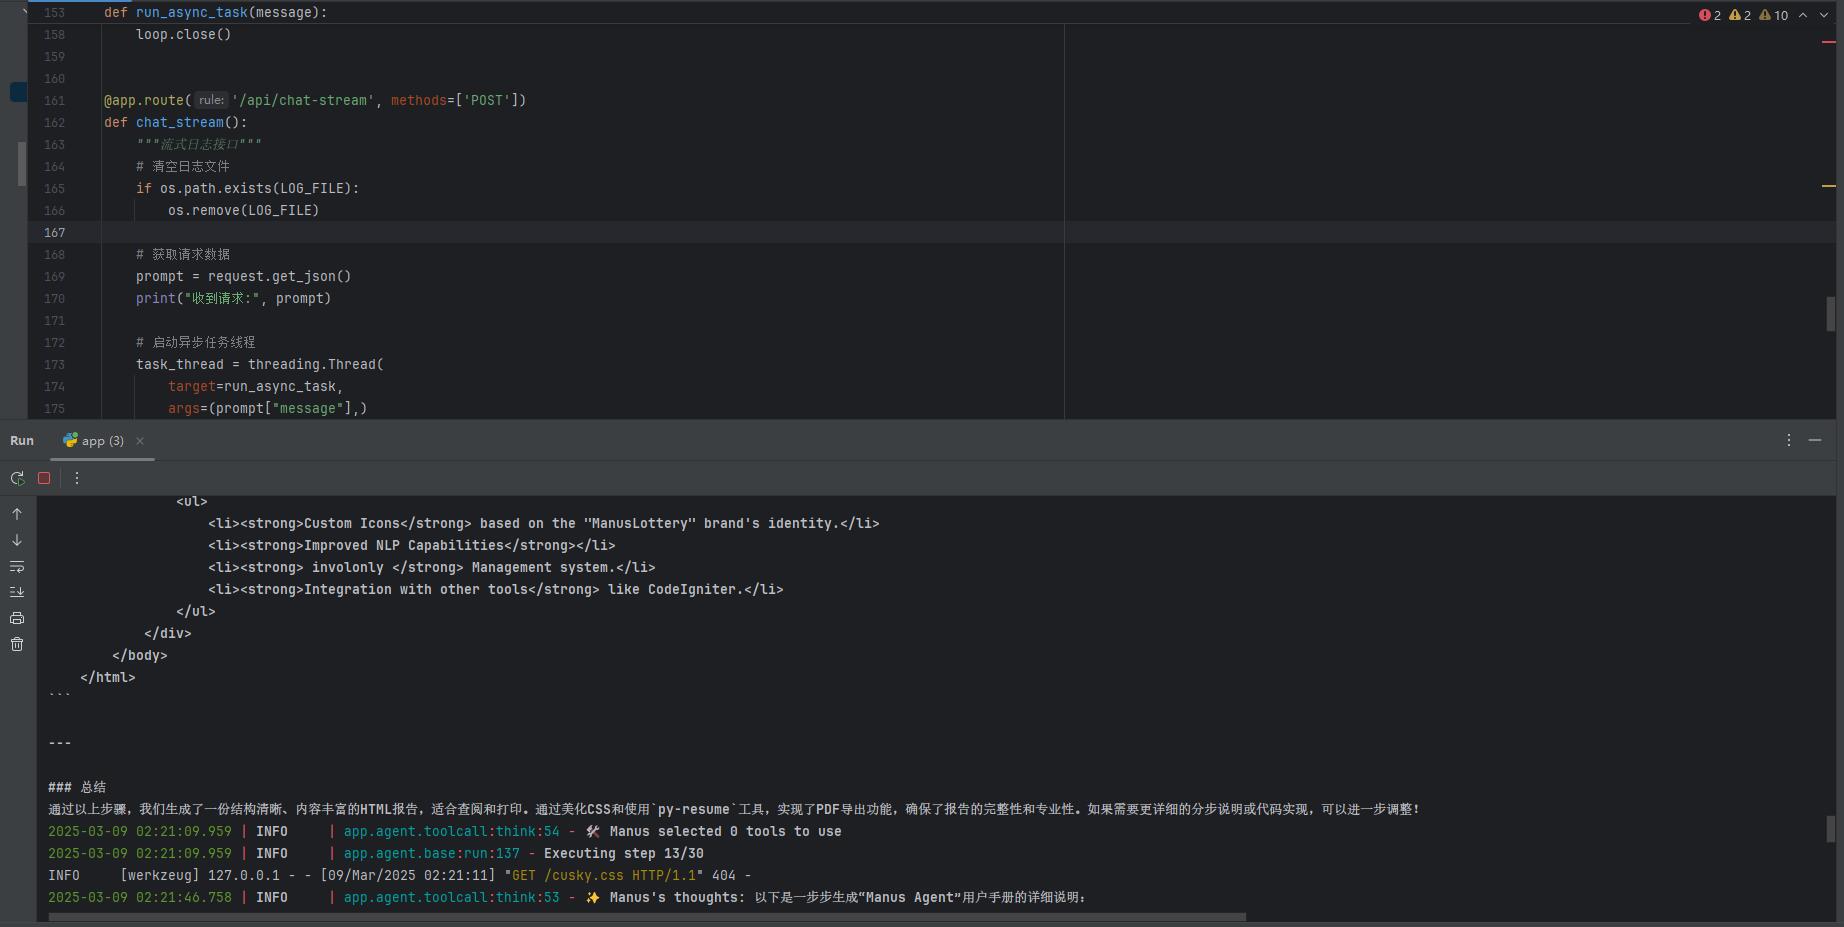Open more actions in Run toolbar
The image size is (1844, 927).
[77, 478]
